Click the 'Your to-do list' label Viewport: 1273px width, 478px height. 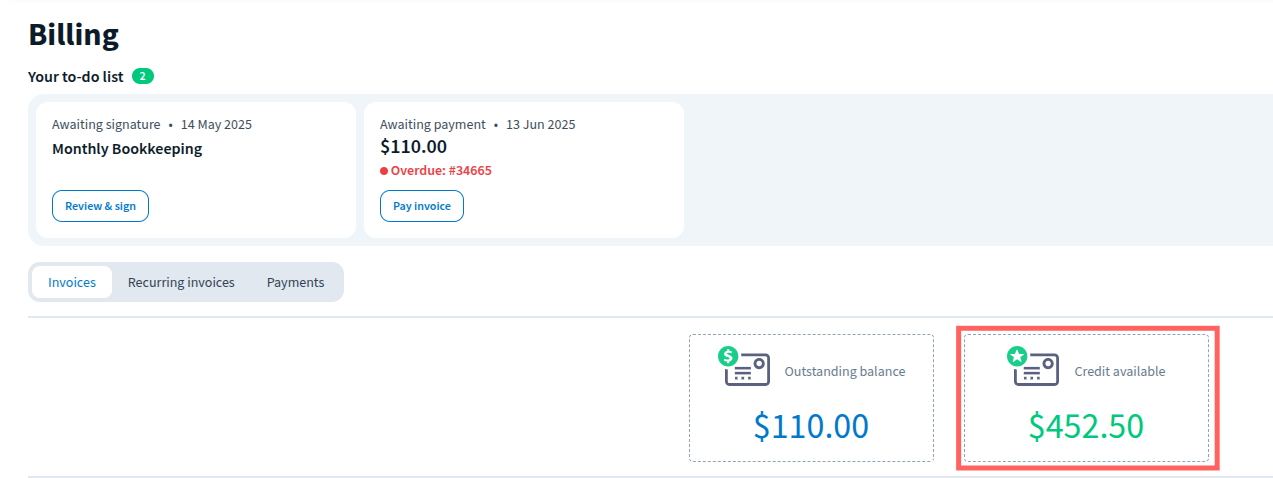coord(76,76)
